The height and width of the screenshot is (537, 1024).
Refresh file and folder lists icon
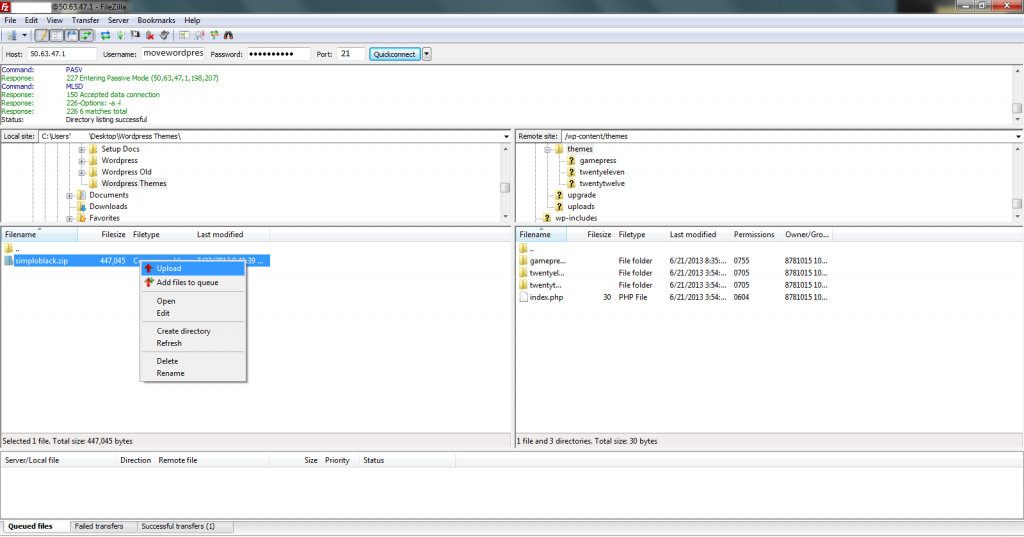[105, 35]
